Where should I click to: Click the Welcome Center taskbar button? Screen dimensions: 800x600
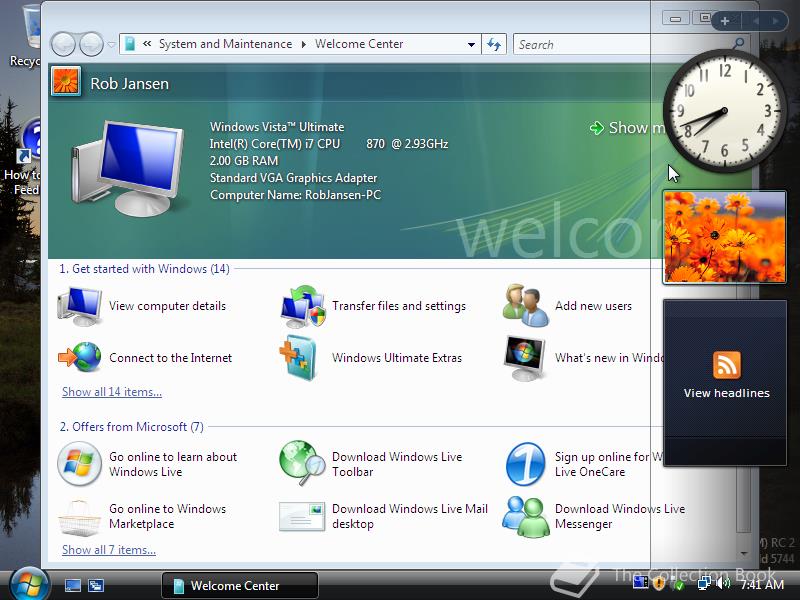[x=239, y=585]
